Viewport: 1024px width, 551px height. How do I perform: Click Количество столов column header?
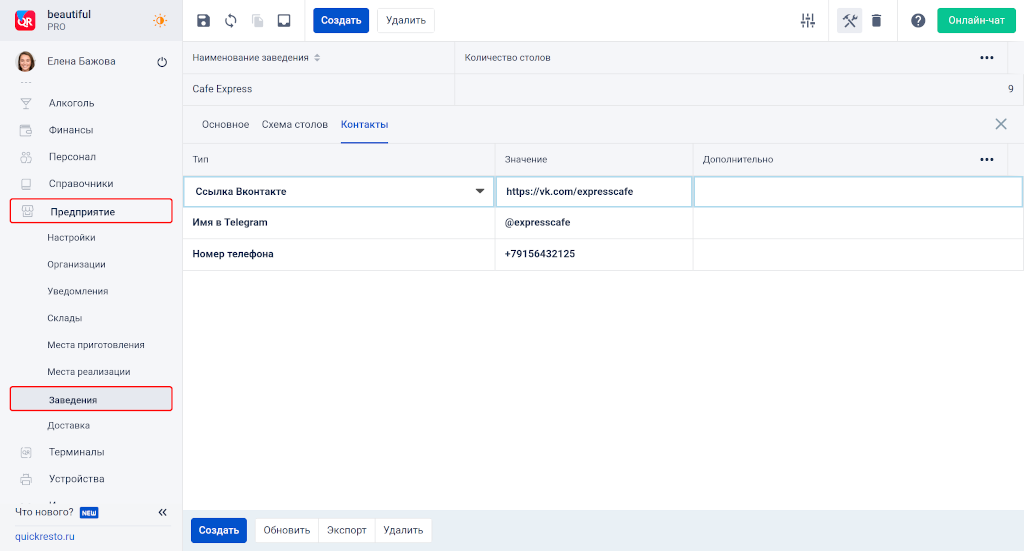pos(507,57)
